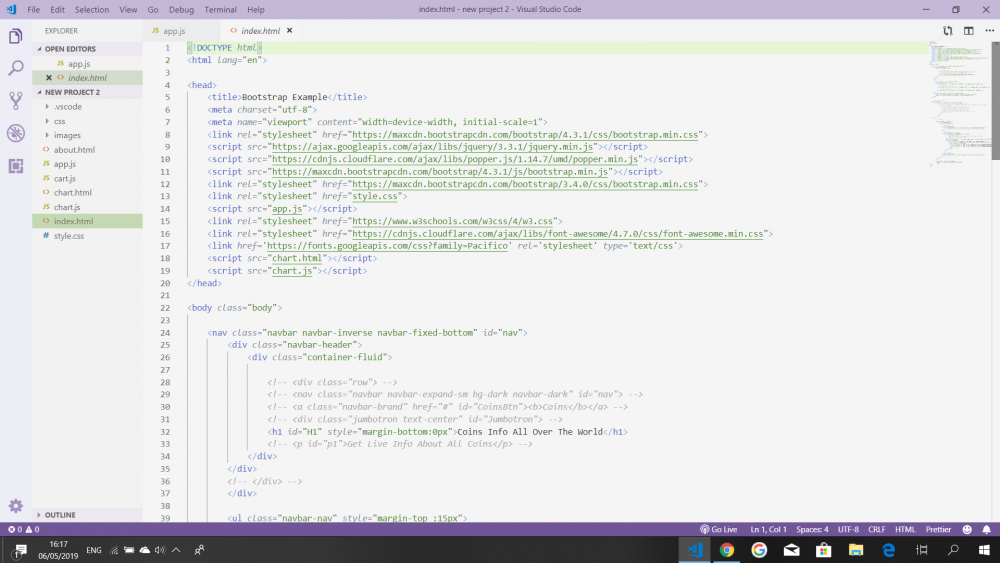Open Chrome from the taskbar
This screenshot has width=1000, height=563.
(727, 550)
